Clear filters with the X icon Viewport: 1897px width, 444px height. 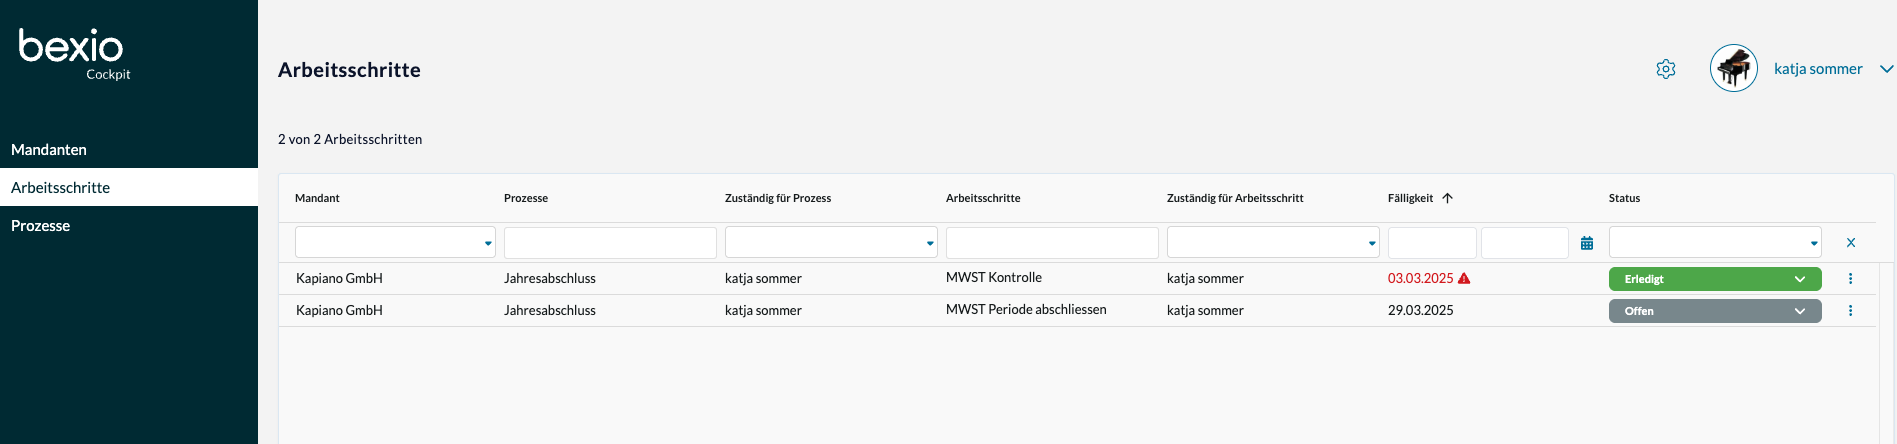click(1851, 243)
